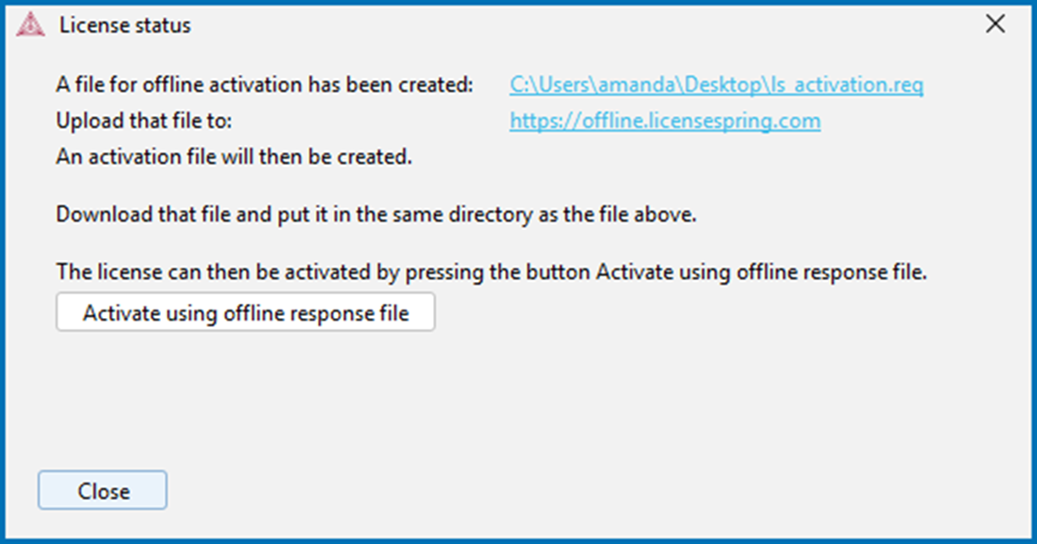The width and height of the screenshot is (1037, 544).
Task: Click the 'The license can then be activated' text
Action: [491, 272]
